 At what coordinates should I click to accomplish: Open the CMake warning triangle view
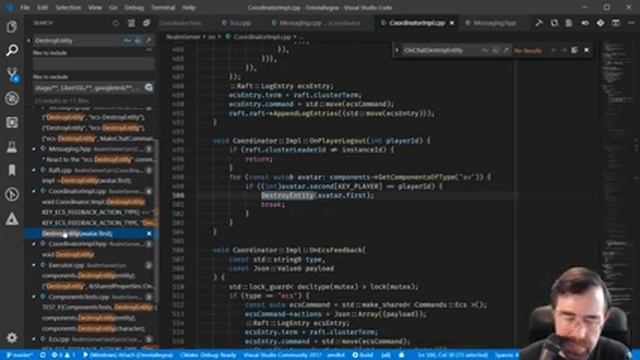tap(12, 219)
